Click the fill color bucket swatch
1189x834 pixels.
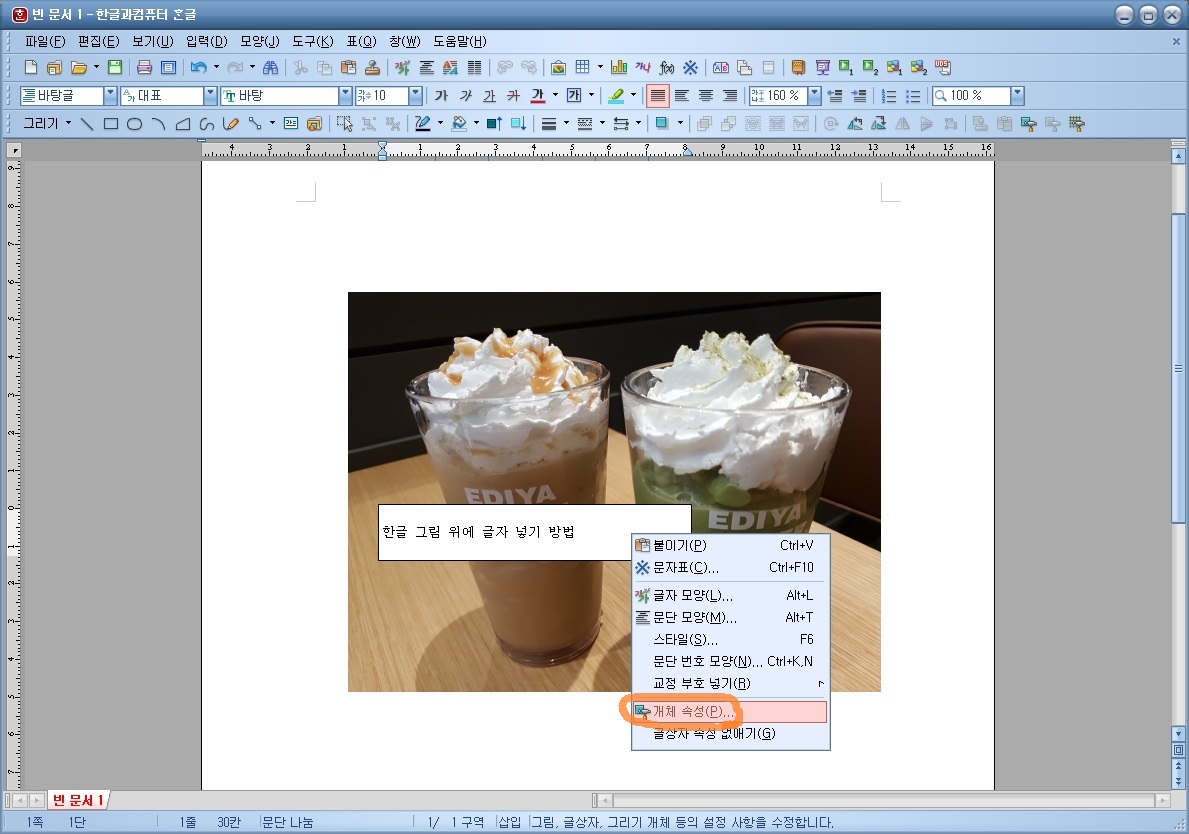[459, 124]
